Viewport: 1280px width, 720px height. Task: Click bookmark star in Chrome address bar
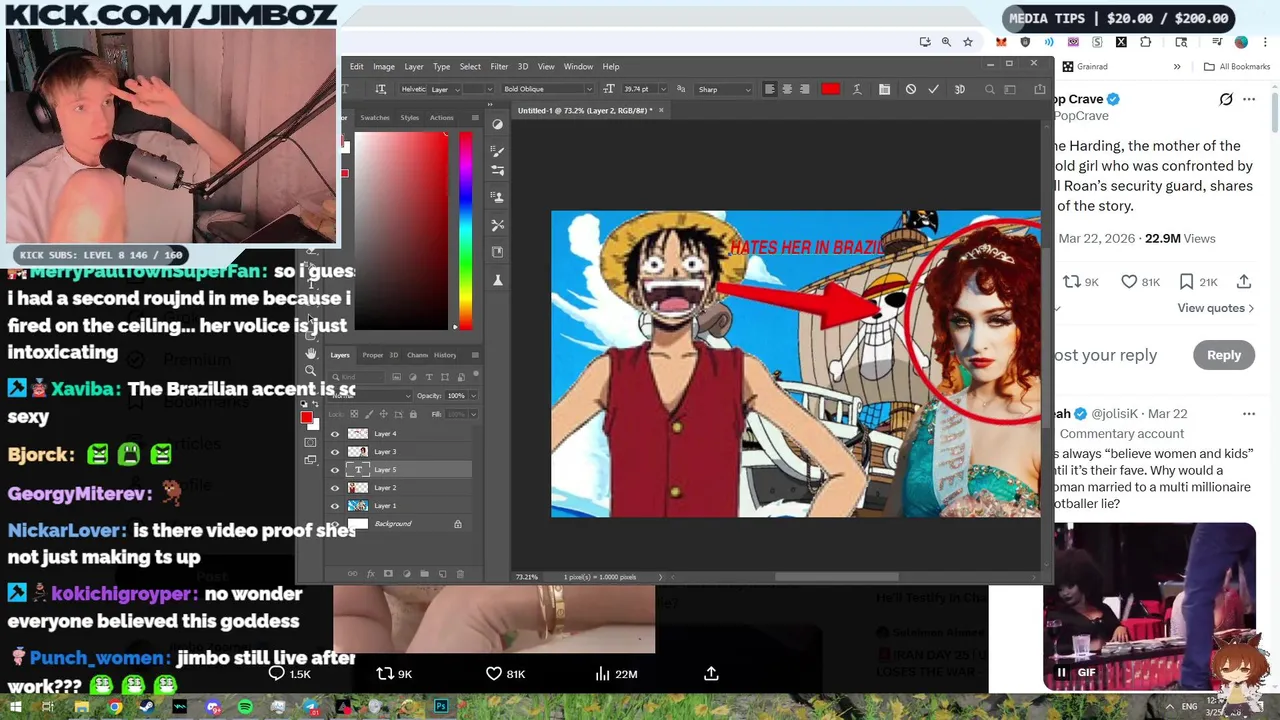point(968,42)
